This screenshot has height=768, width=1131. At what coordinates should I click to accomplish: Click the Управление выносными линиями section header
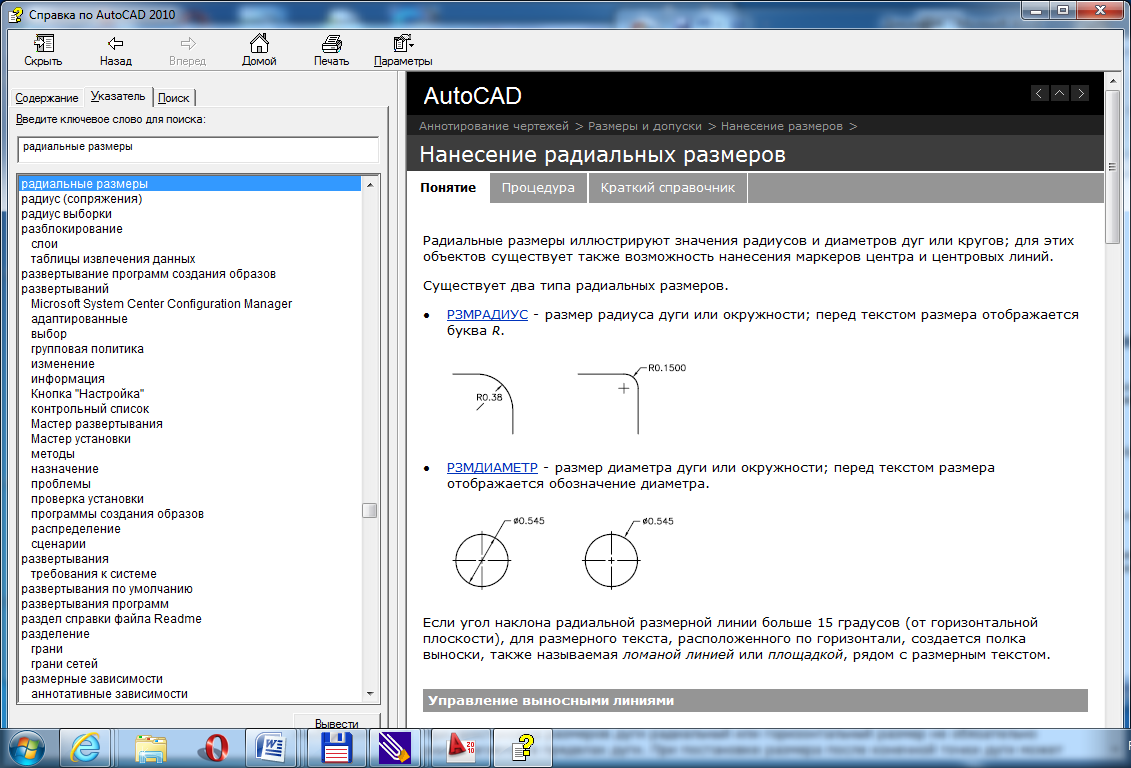tap(755, 700)
